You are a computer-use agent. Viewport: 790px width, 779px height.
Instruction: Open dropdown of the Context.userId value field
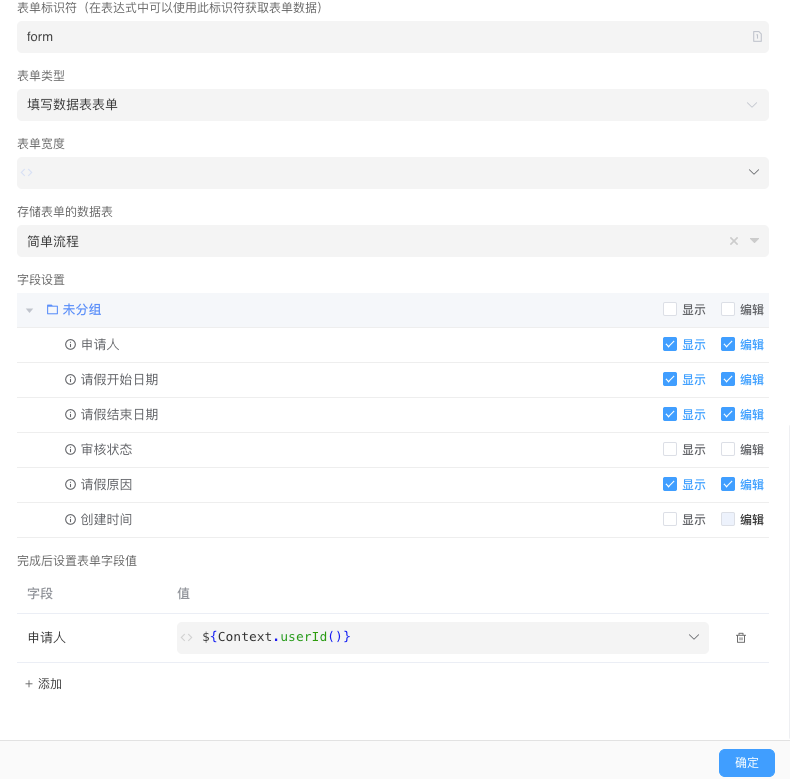click(x=693, y=638)
